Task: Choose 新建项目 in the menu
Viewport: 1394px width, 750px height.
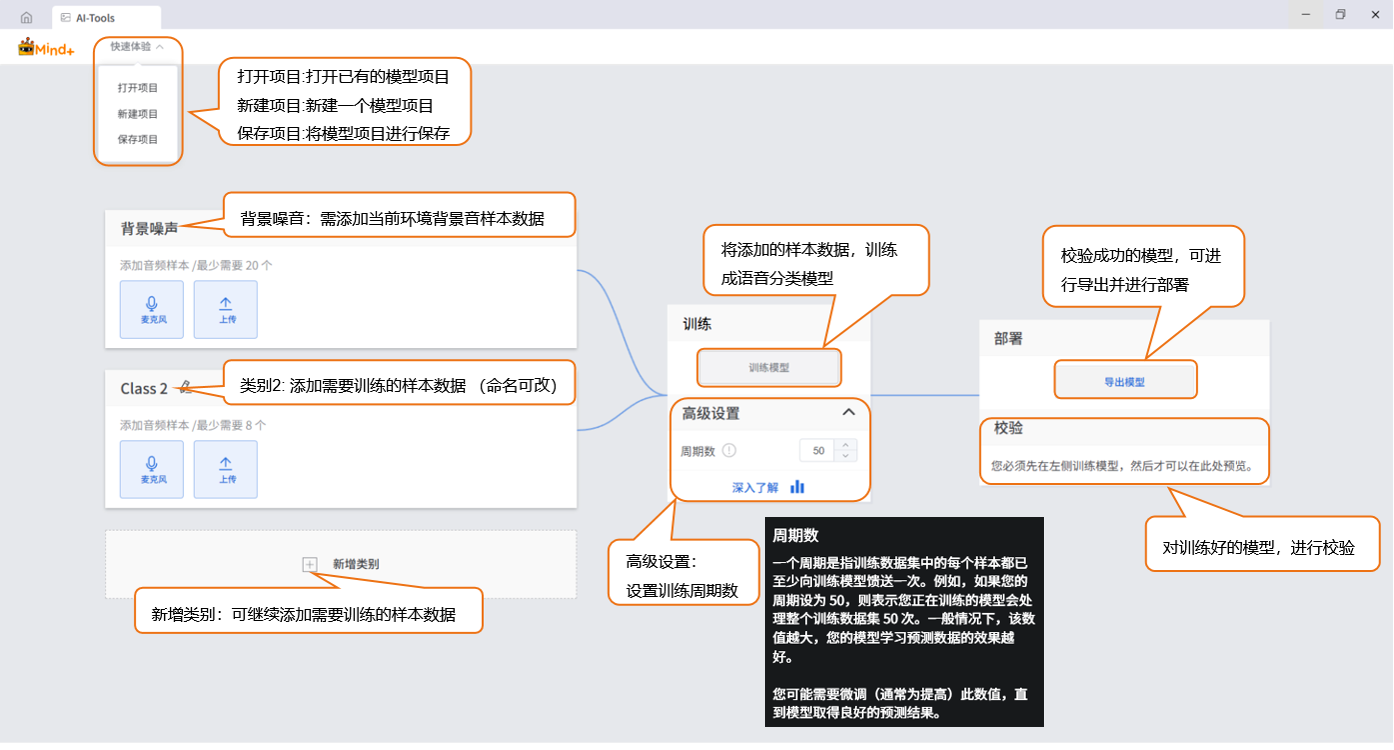Action: point(138,114)
